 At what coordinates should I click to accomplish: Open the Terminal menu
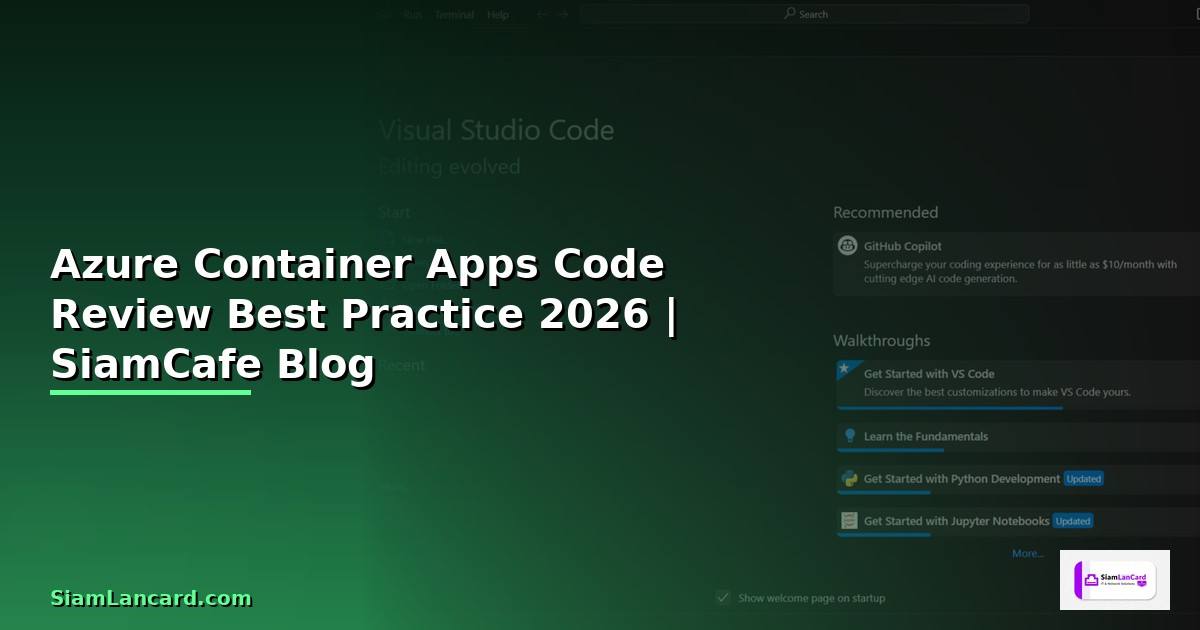coord(454,15)
